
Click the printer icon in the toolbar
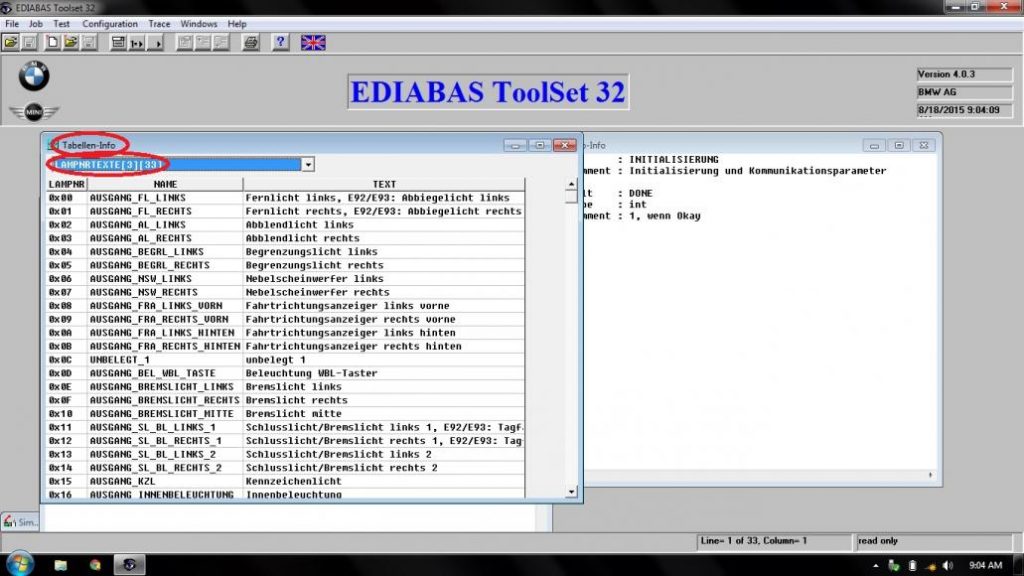pyautogui.click(x=251, y=43)
